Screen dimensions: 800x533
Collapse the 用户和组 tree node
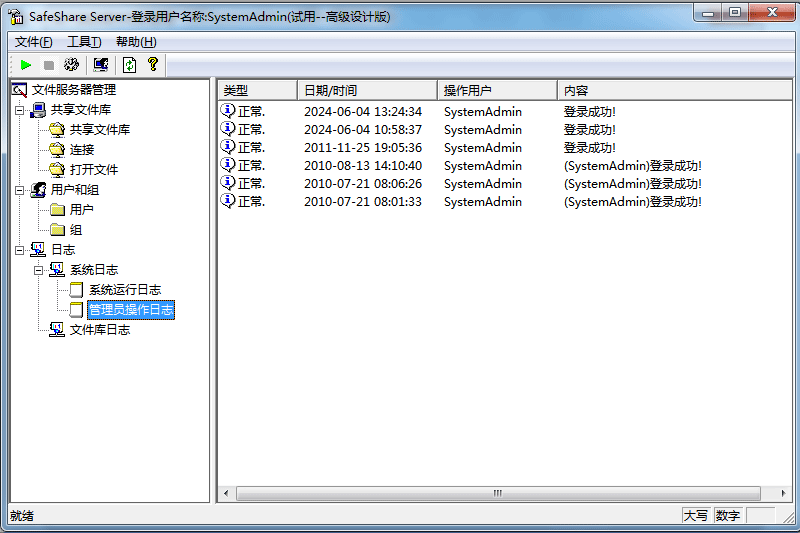pos(19,190)
